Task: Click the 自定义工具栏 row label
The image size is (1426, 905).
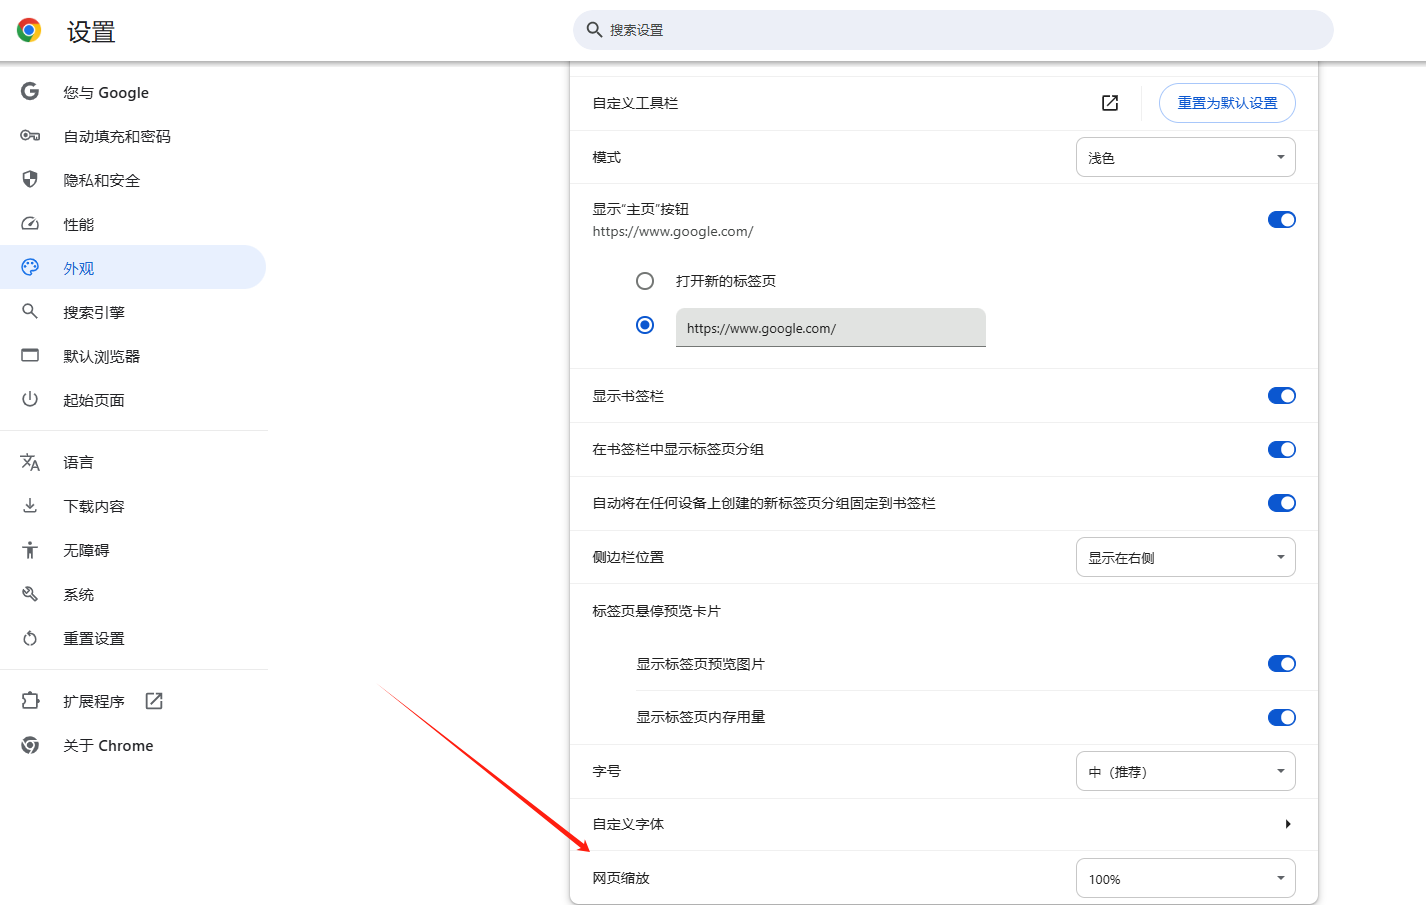Action: [635, 103]
